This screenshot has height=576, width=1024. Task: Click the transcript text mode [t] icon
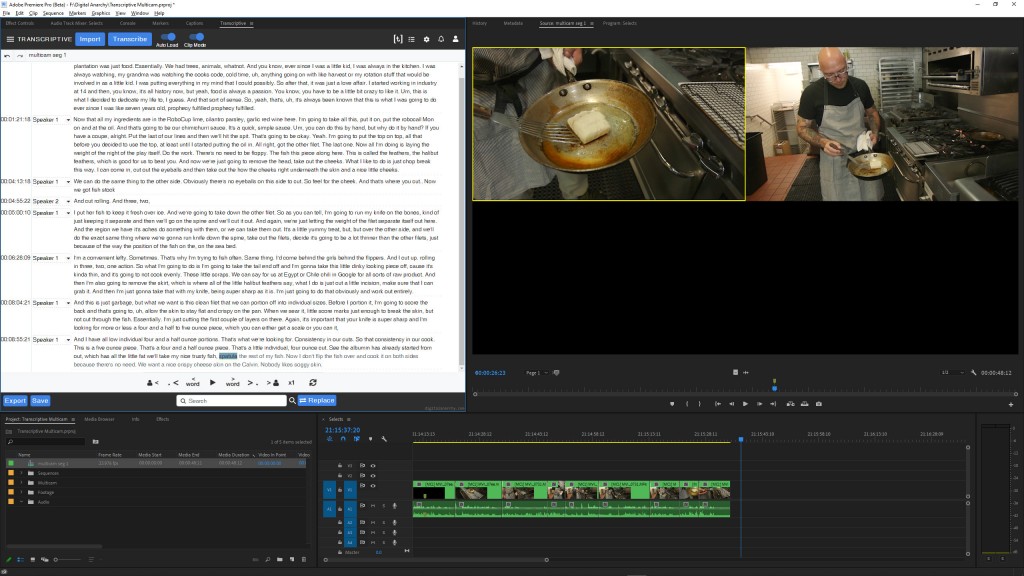(x=398, y=39)
